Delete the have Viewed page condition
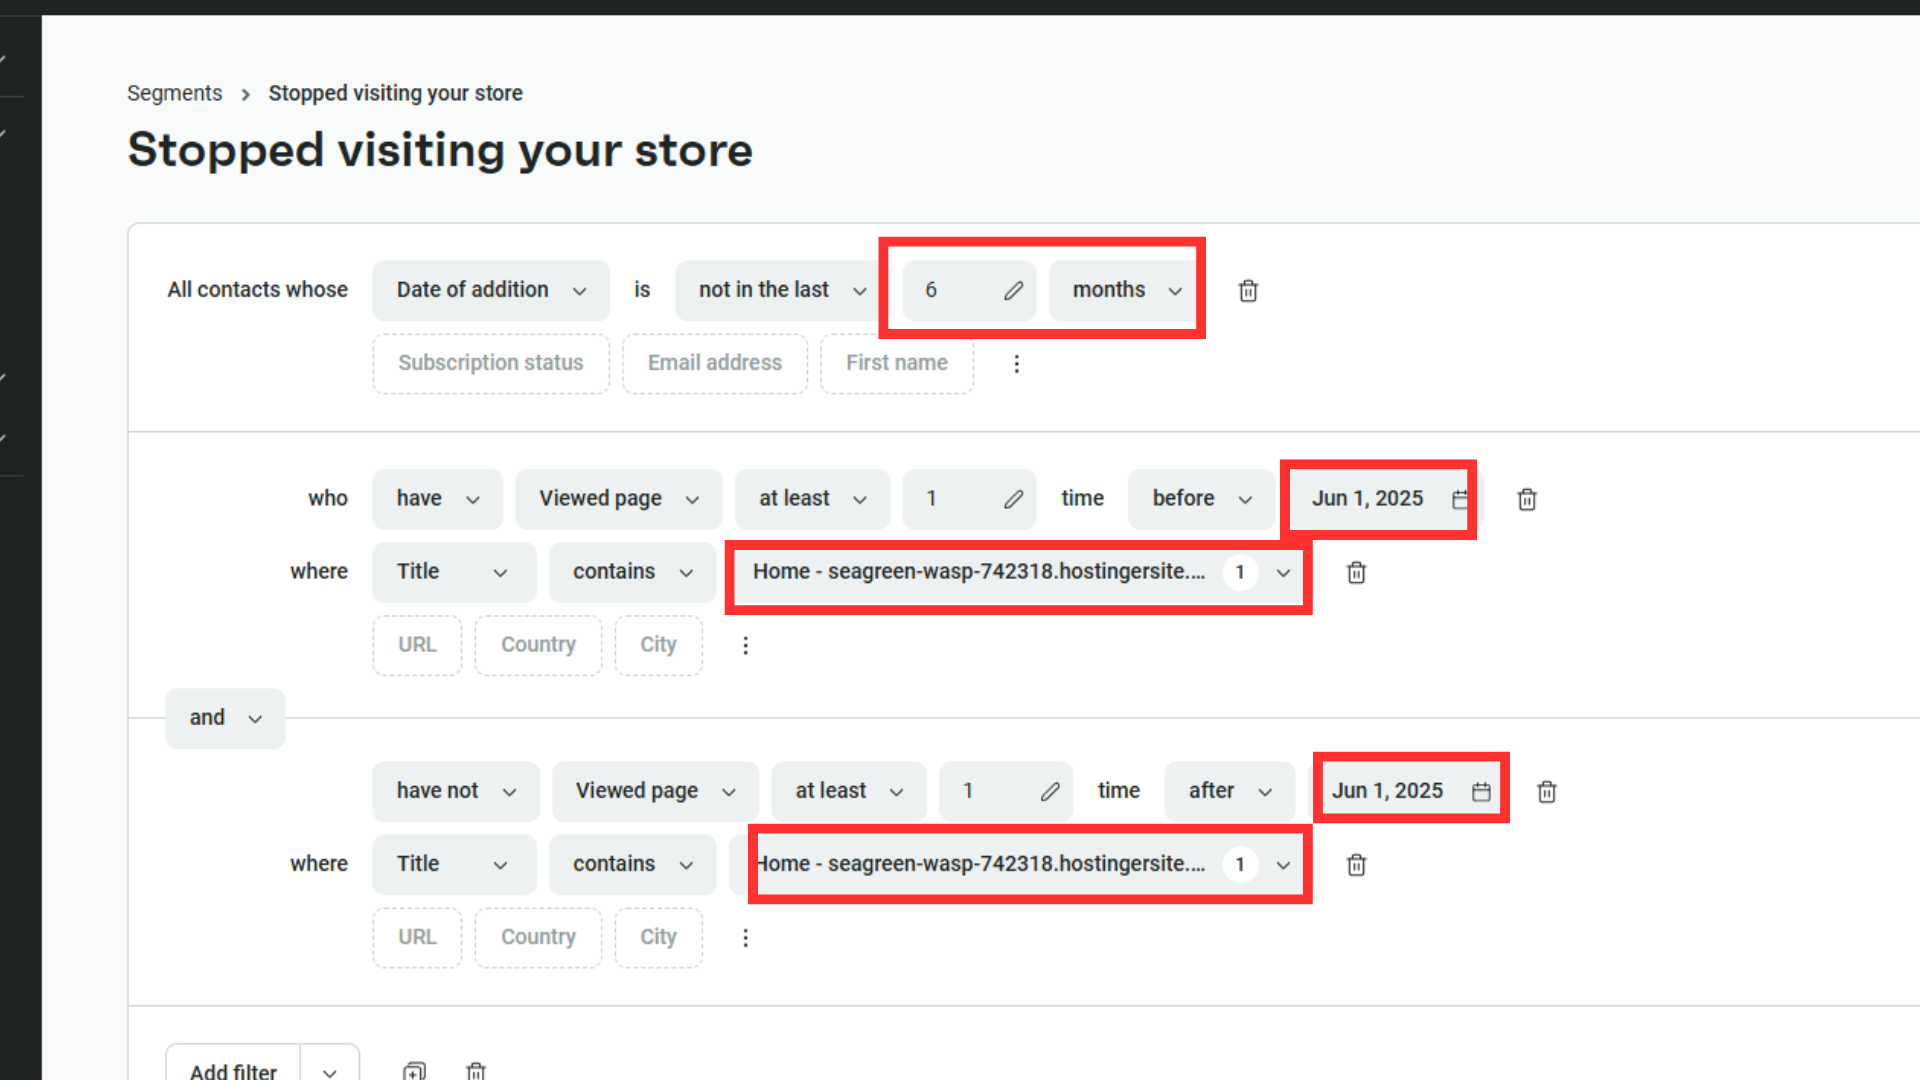This screenshot has height=1080, width=1920. point(1526,499)
